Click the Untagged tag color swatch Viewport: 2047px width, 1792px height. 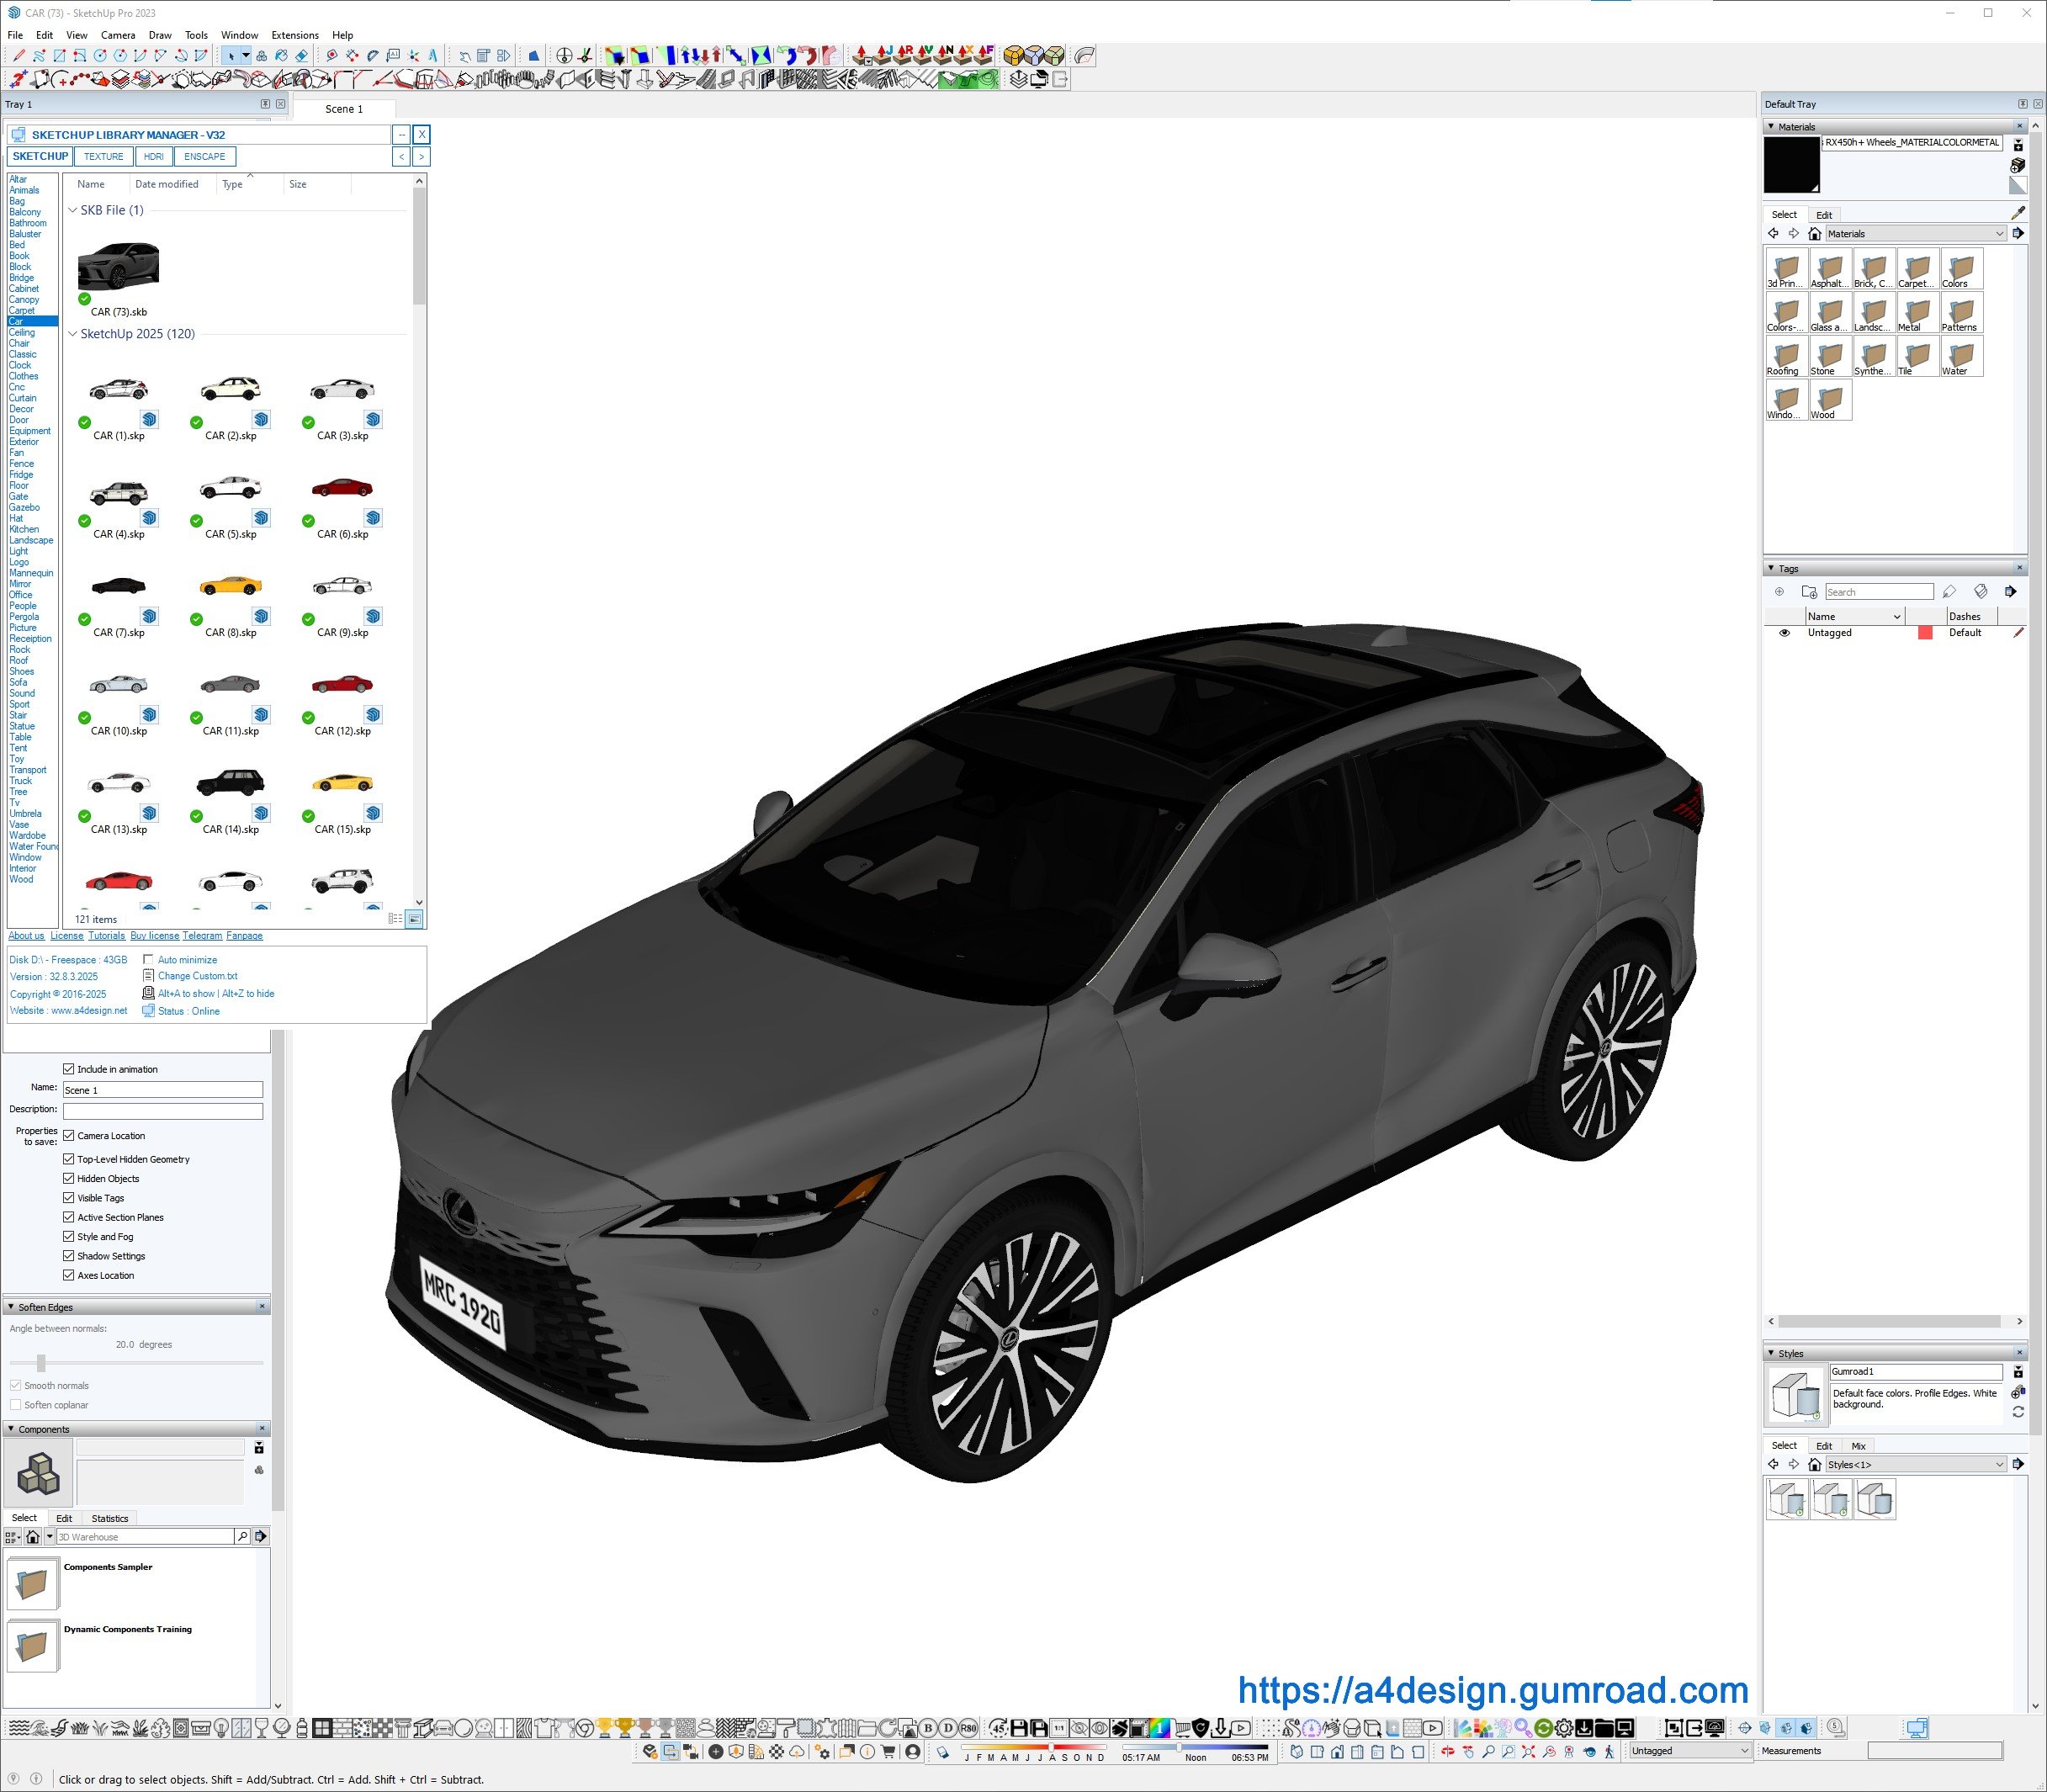pos(1924,633)
